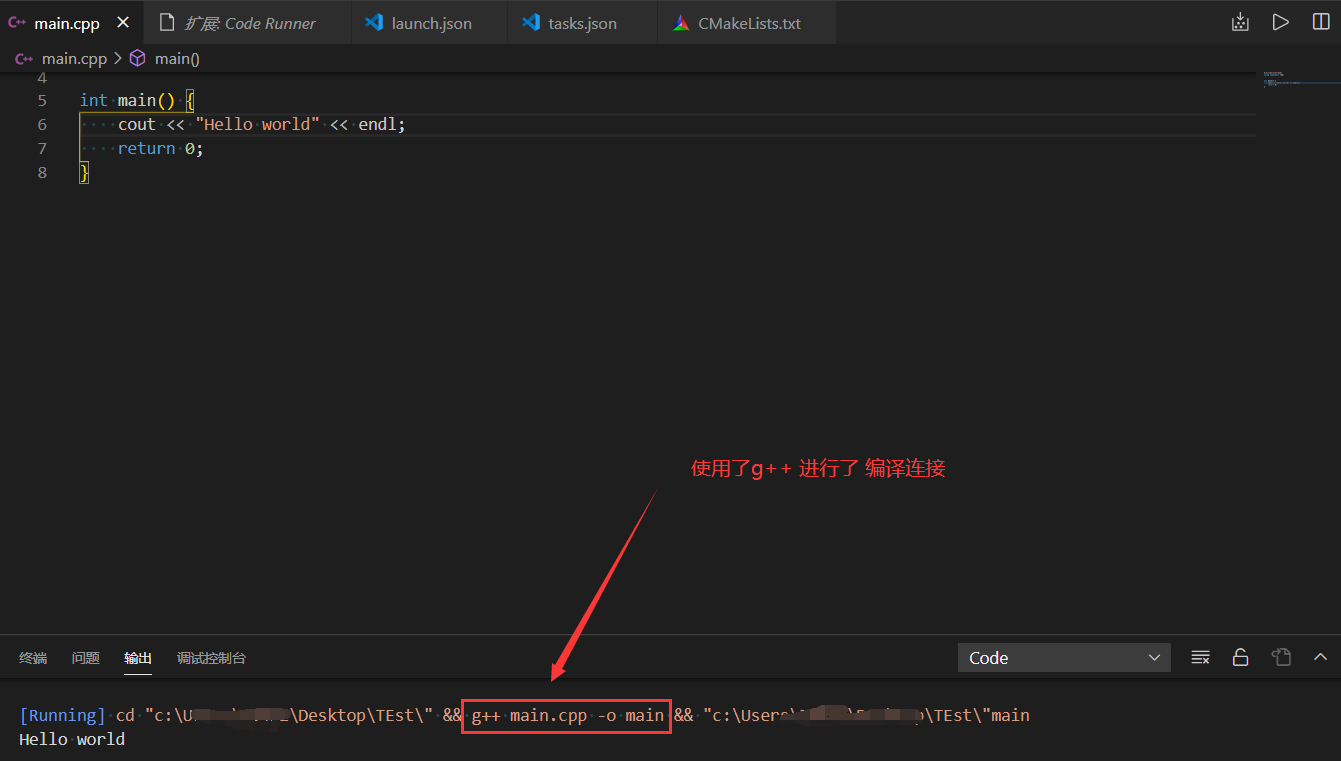Toggle the output scroll lock
1341x761 pixels.
(x=1240, y=657)
